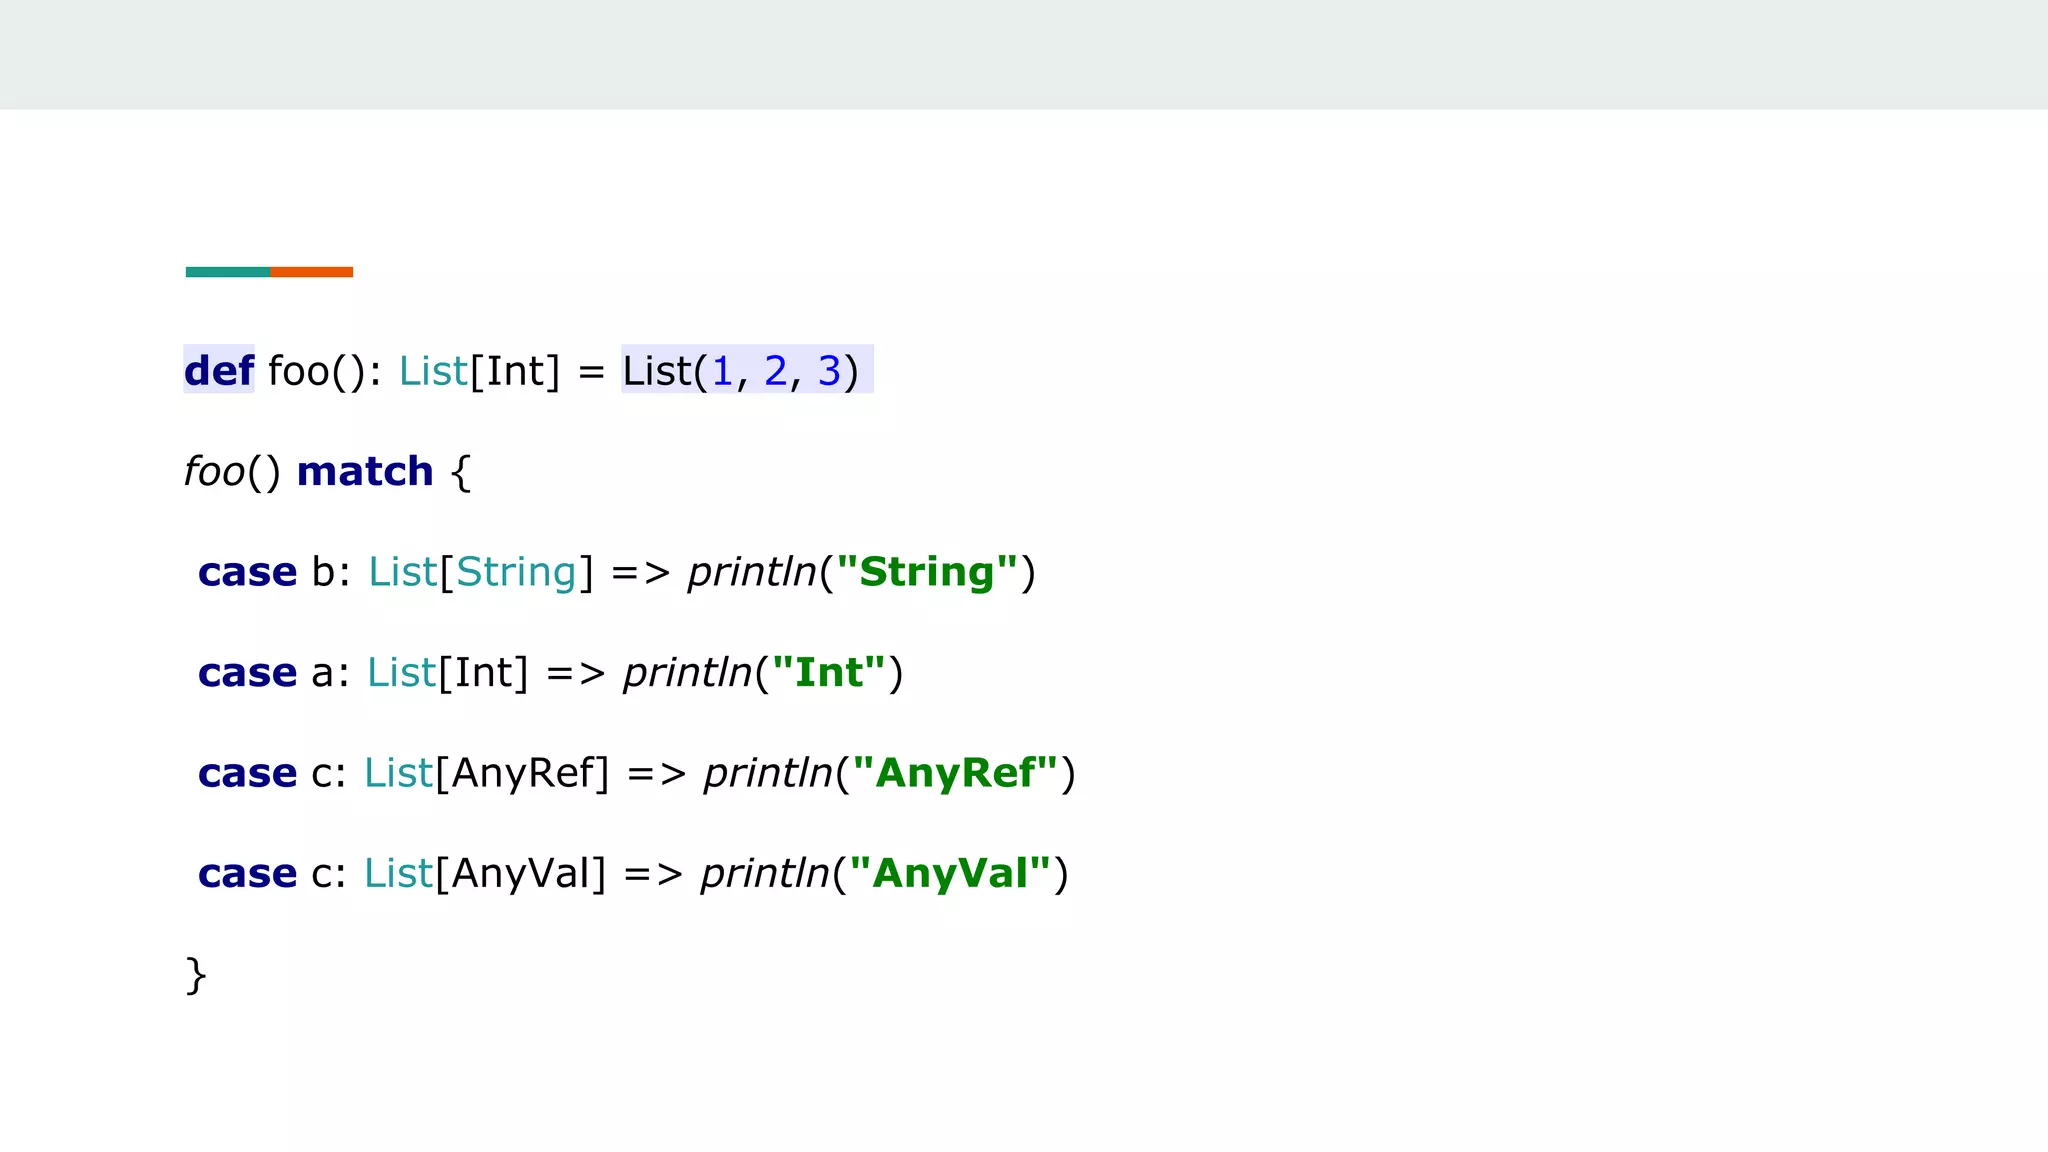The image size is (2048, 1152).
Task: Click the orange accent bar segment
Action: (311, 272)
